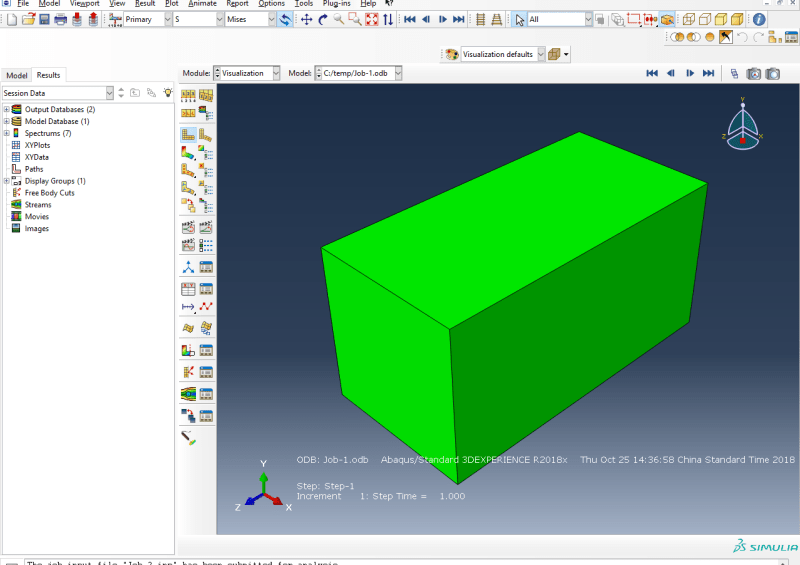The height and width of the screenshot is (565, 800).
Task: Turn perspective on with the converging icon
Action: [496, 19]
